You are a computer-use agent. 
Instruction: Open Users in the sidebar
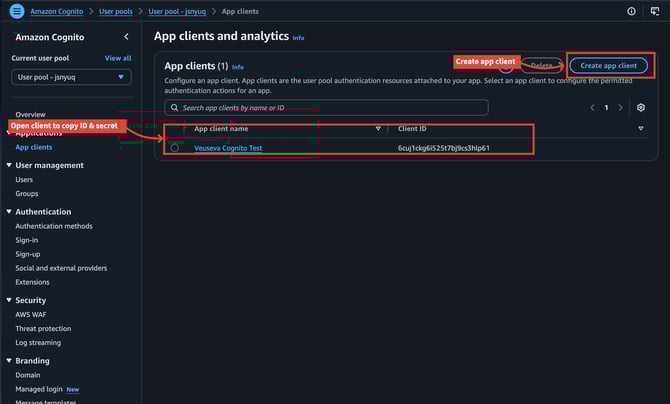click(24, 180)
